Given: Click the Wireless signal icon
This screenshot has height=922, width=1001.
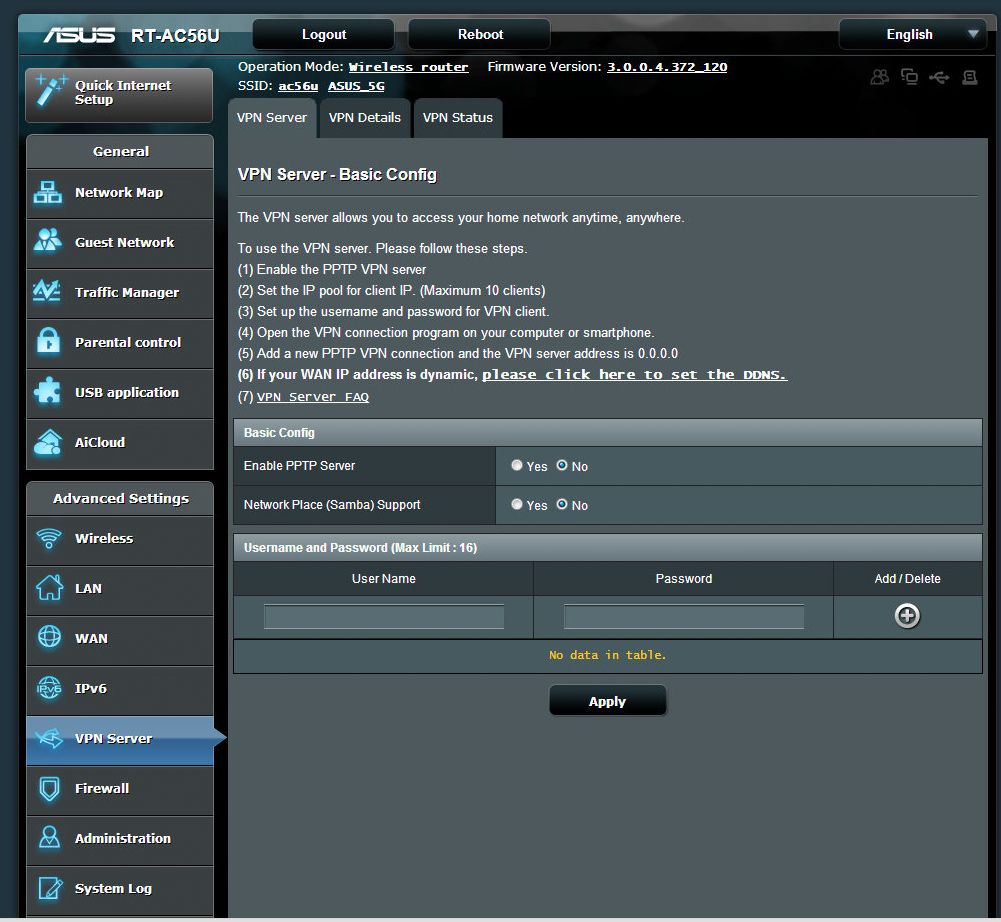Looking at the screenshot, I should pos(49,538).
